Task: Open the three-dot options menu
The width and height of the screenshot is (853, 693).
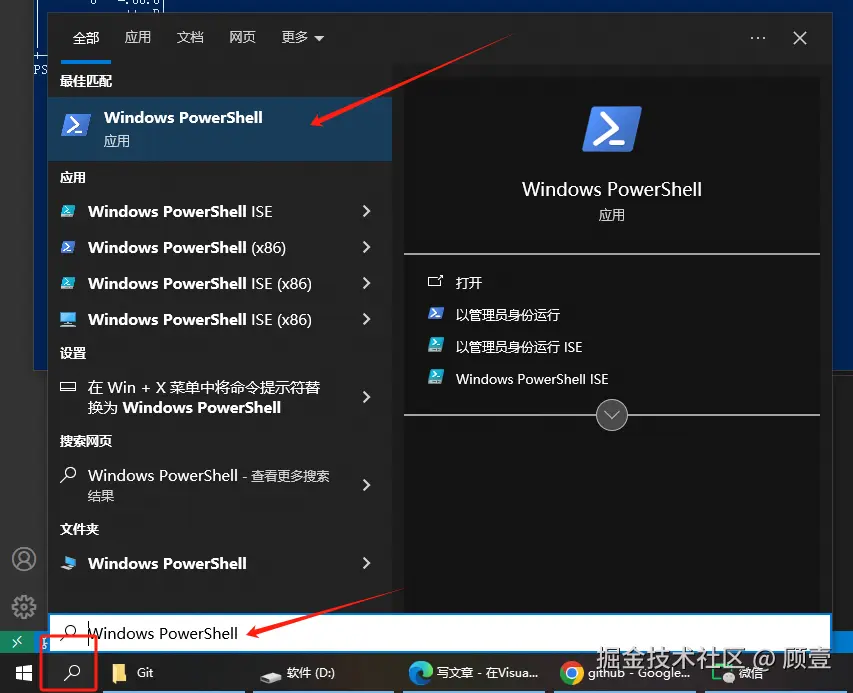Action: [758, 38]
